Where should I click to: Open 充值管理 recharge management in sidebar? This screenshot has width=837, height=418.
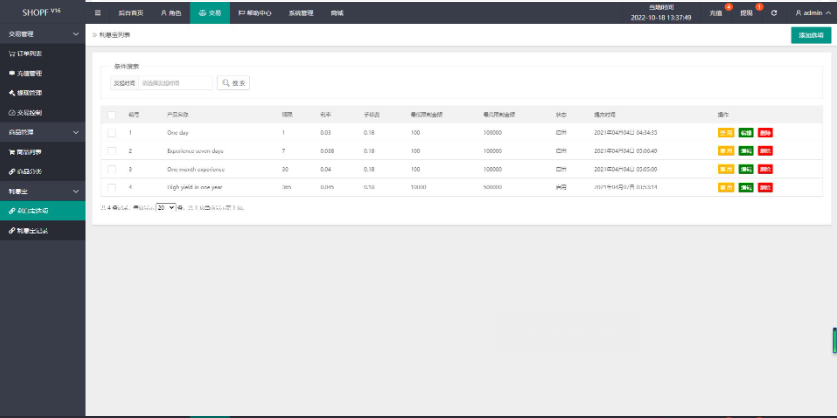[x=42, y=73]
